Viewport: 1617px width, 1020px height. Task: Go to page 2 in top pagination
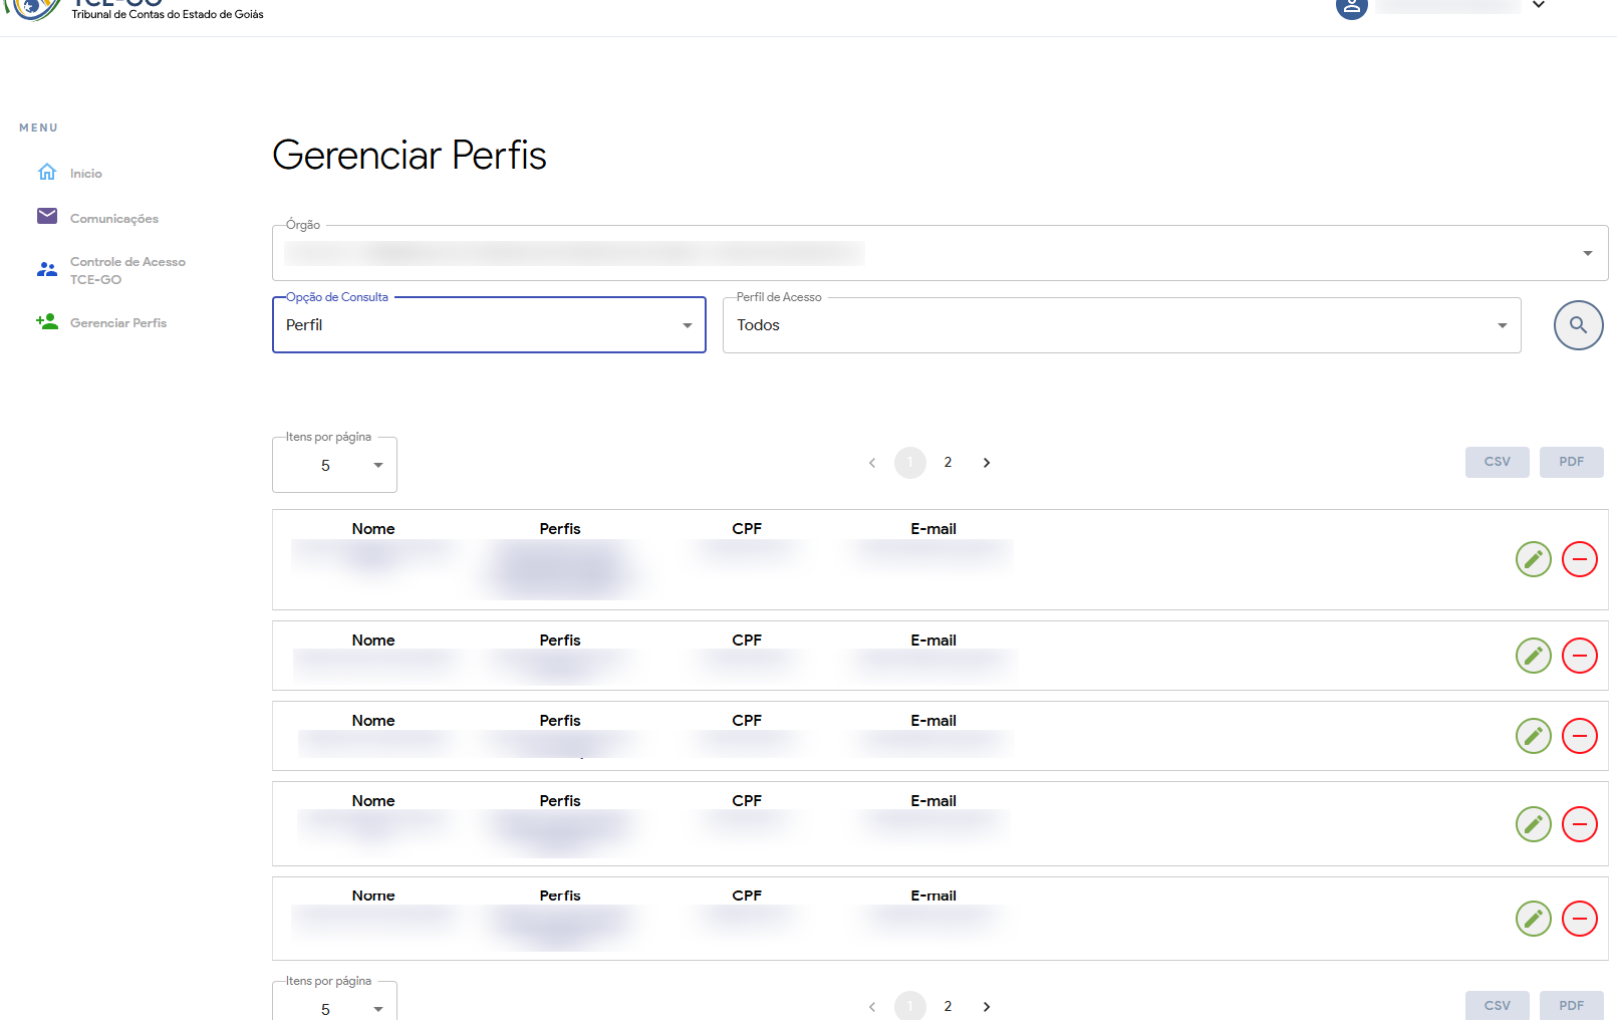pos(947,462)
